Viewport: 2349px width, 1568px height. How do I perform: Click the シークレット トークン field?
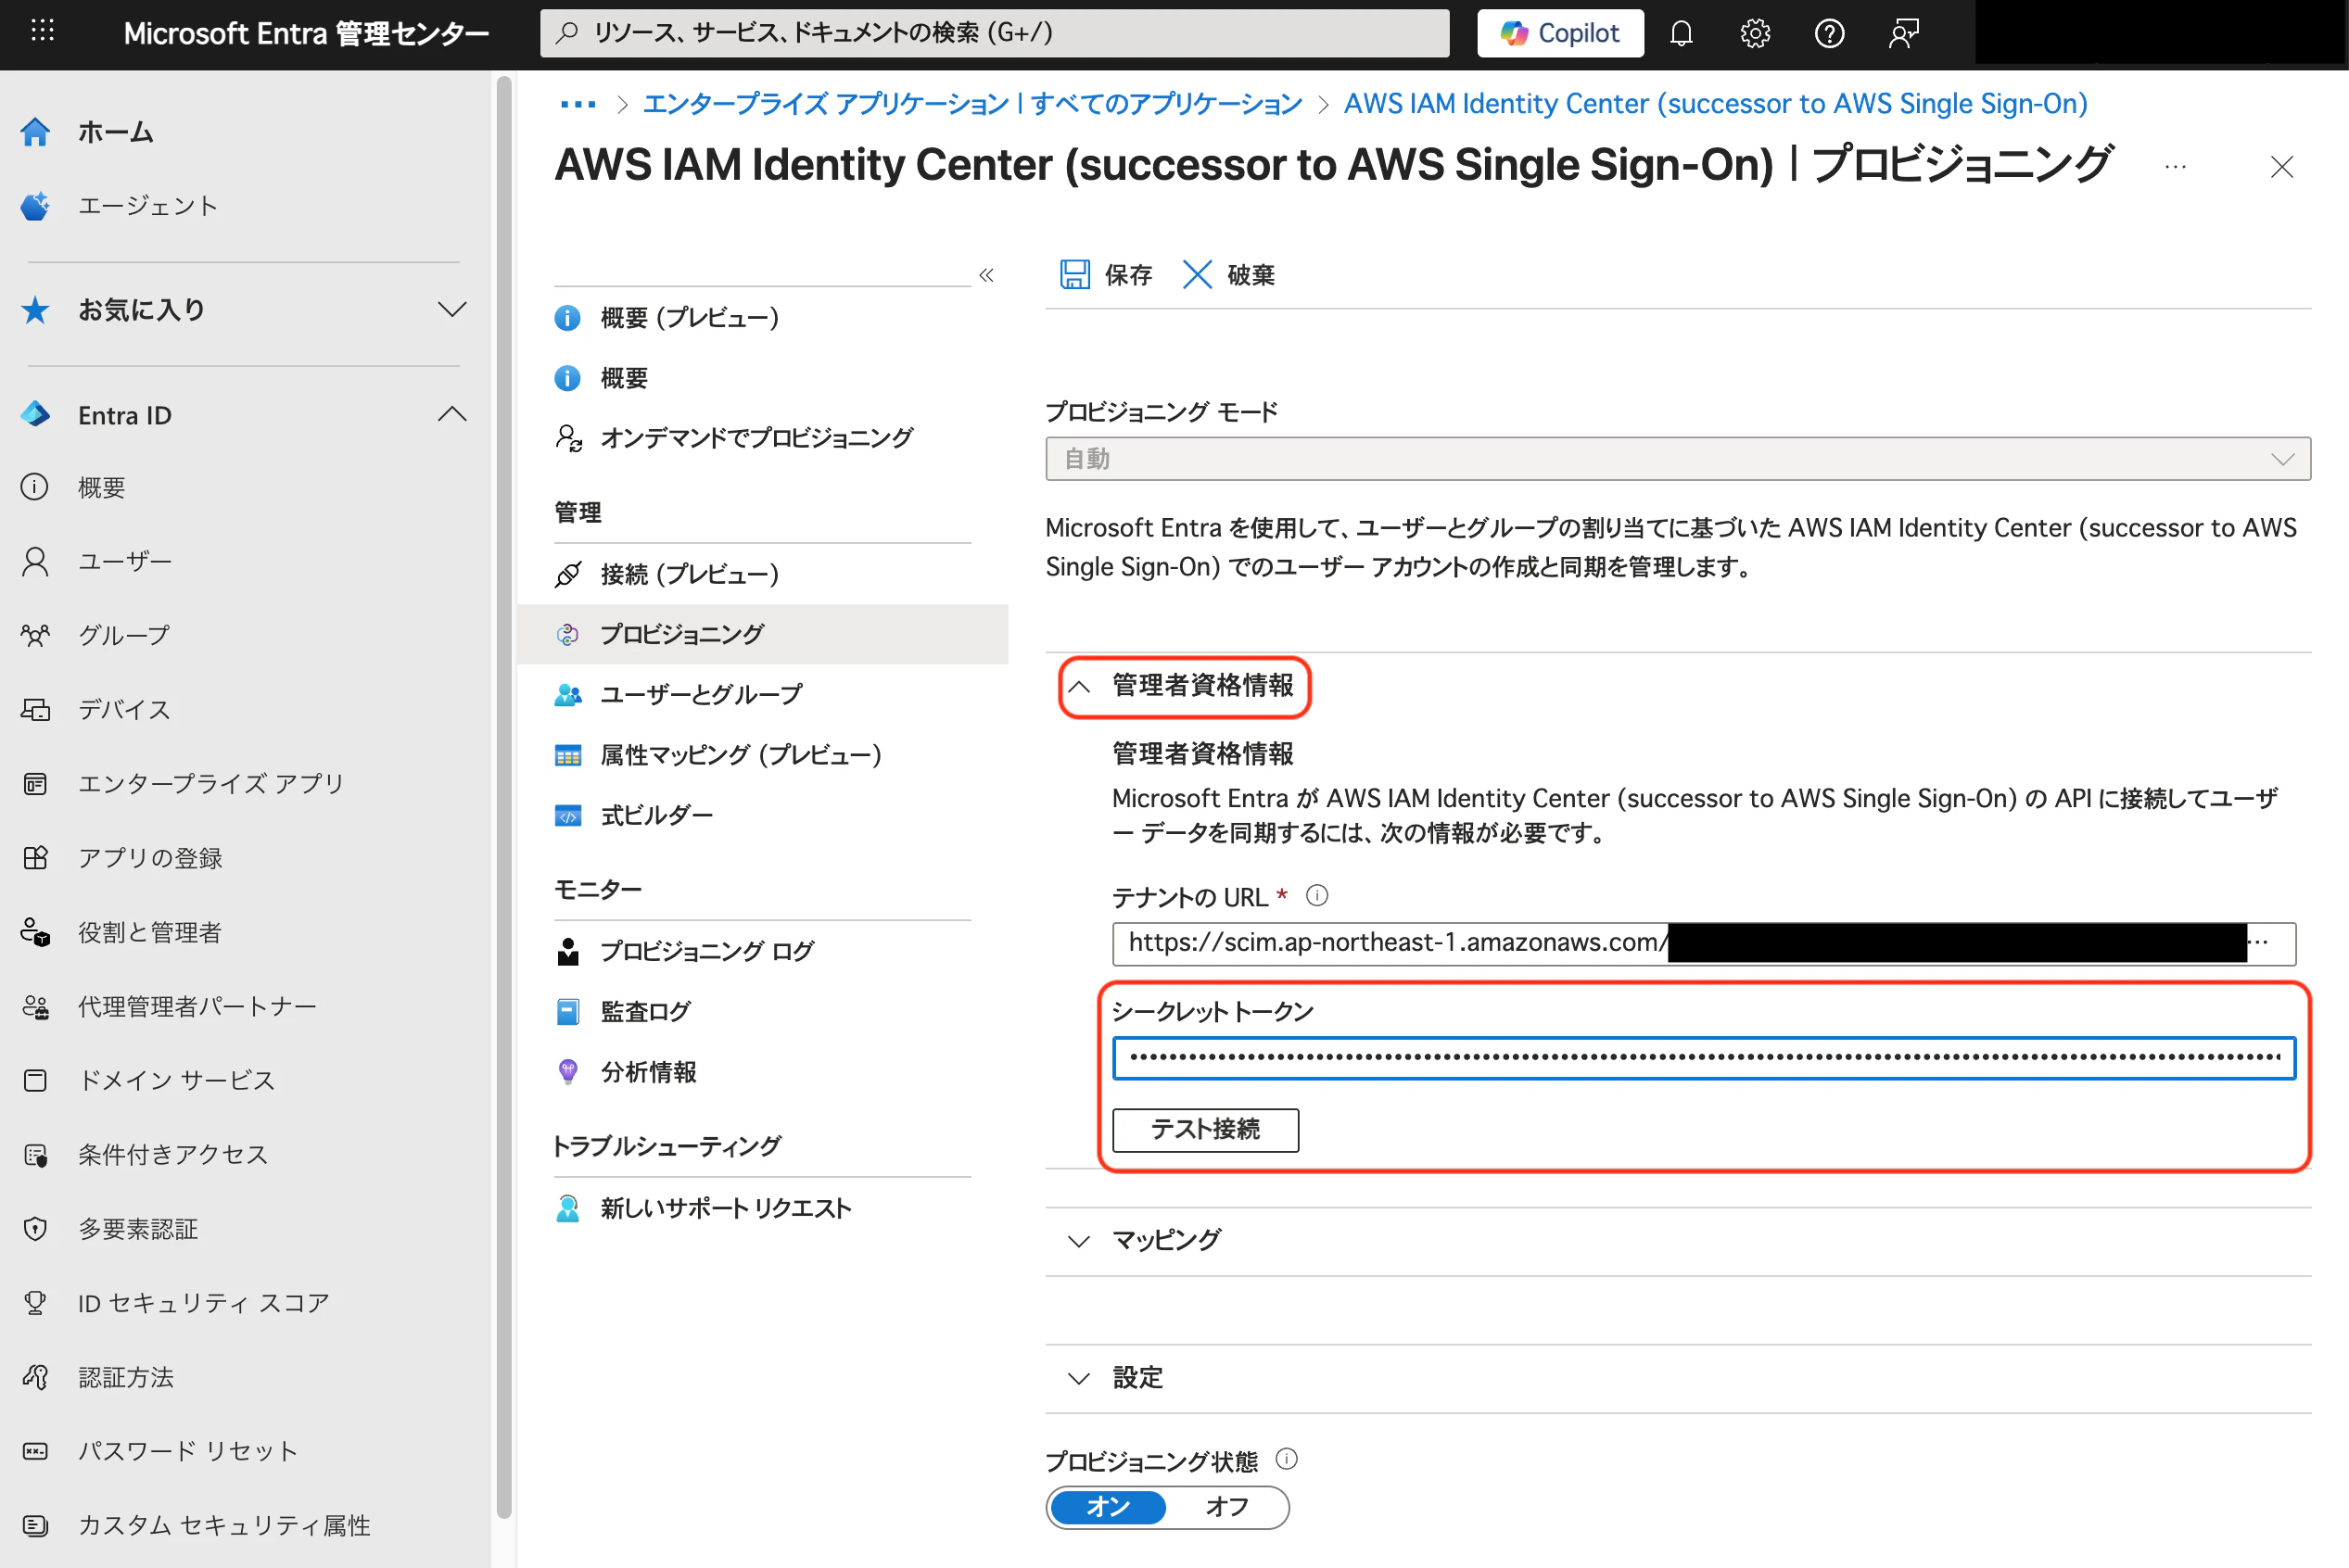pyautogui.click(x=1703, y=1058)
